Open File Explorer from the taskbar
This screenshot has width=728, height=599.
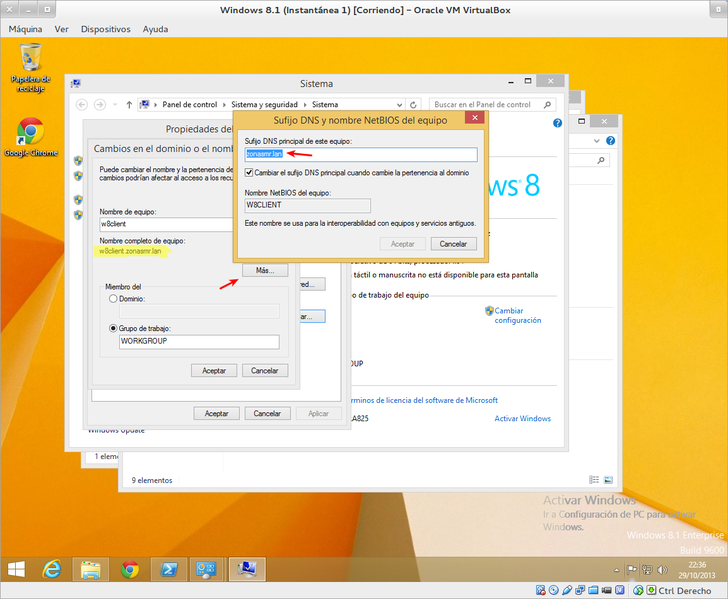pos(91,569)
